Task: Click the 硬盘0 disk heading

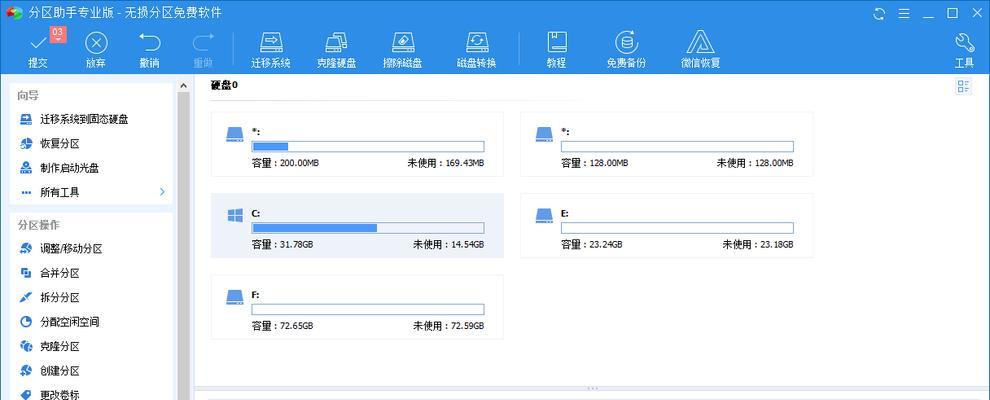Action: coord(224,85)
